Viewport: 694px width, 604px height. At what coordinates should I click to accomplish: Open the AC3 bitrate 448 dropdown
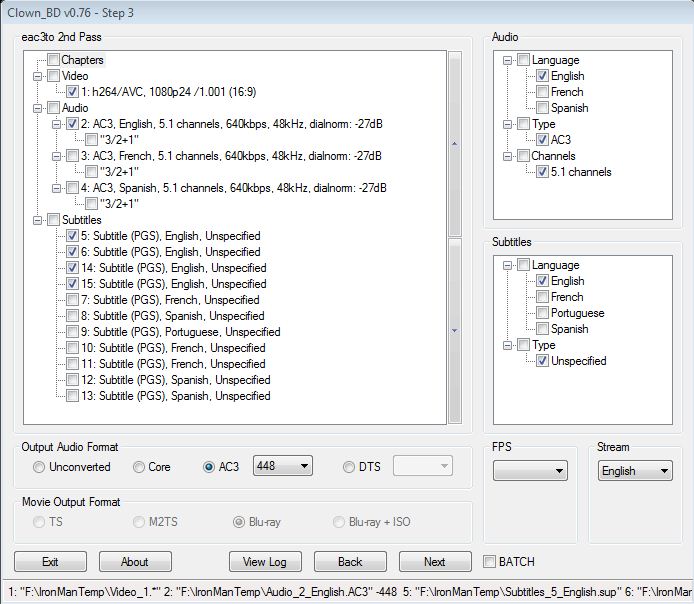pos(283,466)
